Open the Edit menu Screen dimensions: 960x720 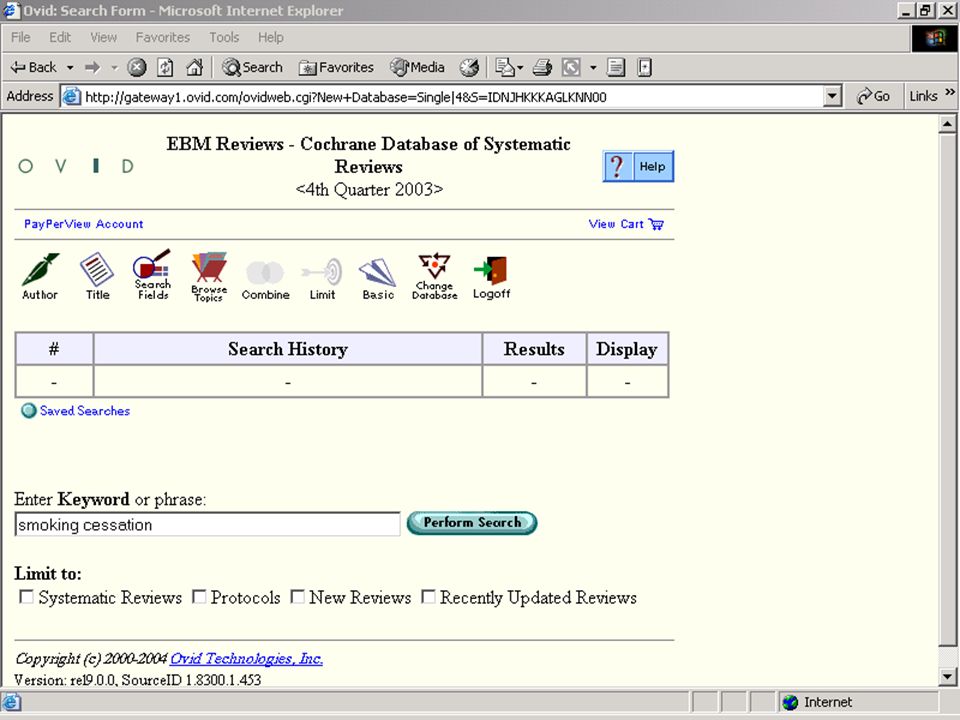point(60,37)
